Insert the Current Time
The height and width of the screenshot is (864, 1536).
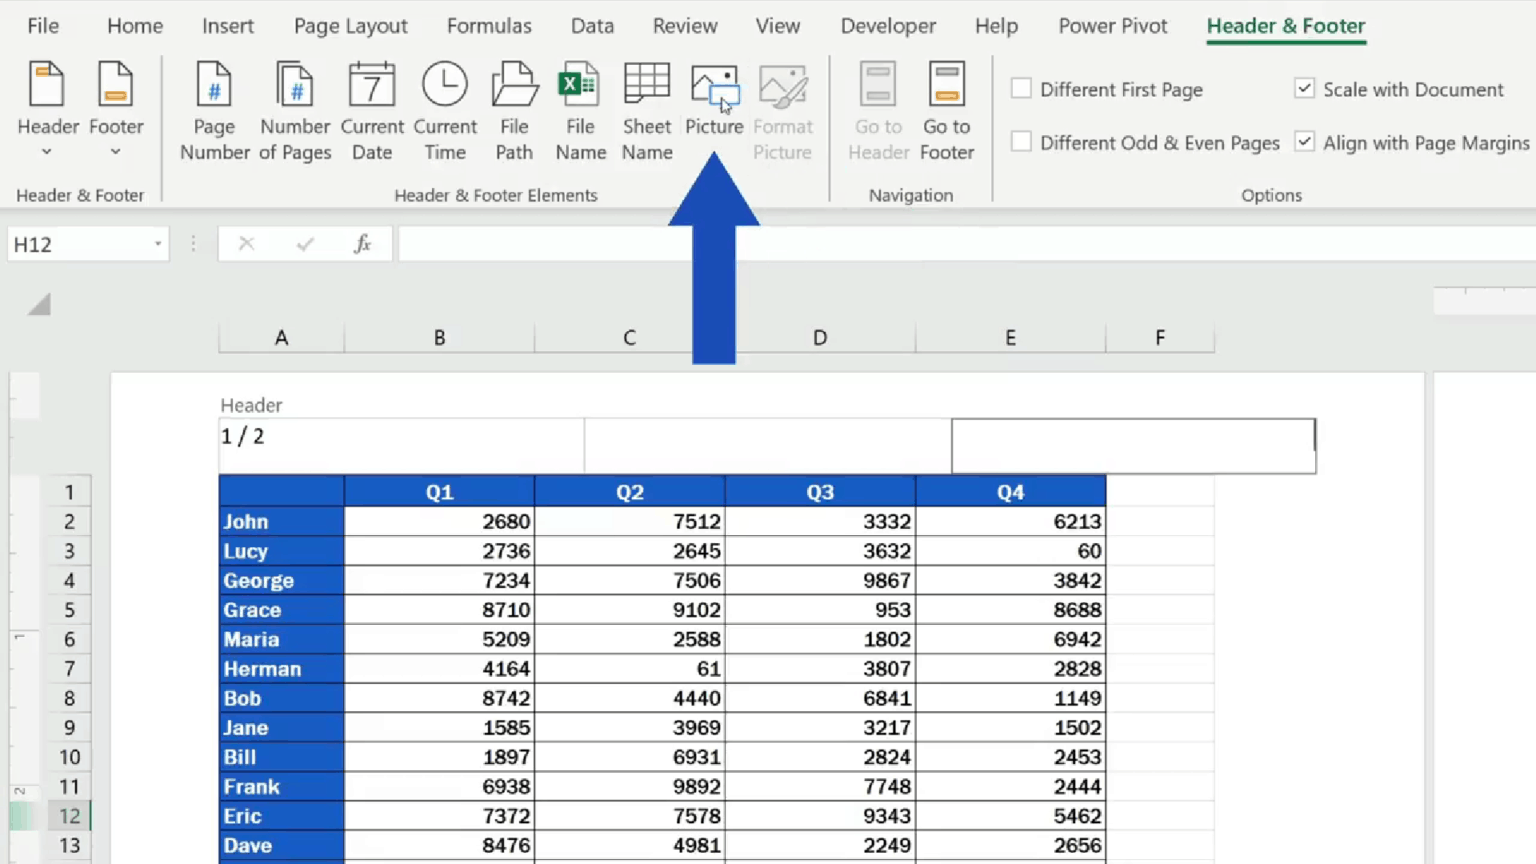pyautogui.click(x=444, y=110)
